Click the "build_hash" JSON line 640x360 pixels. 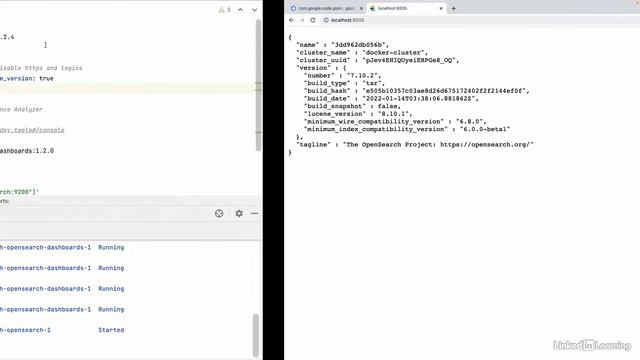[416, 91]
